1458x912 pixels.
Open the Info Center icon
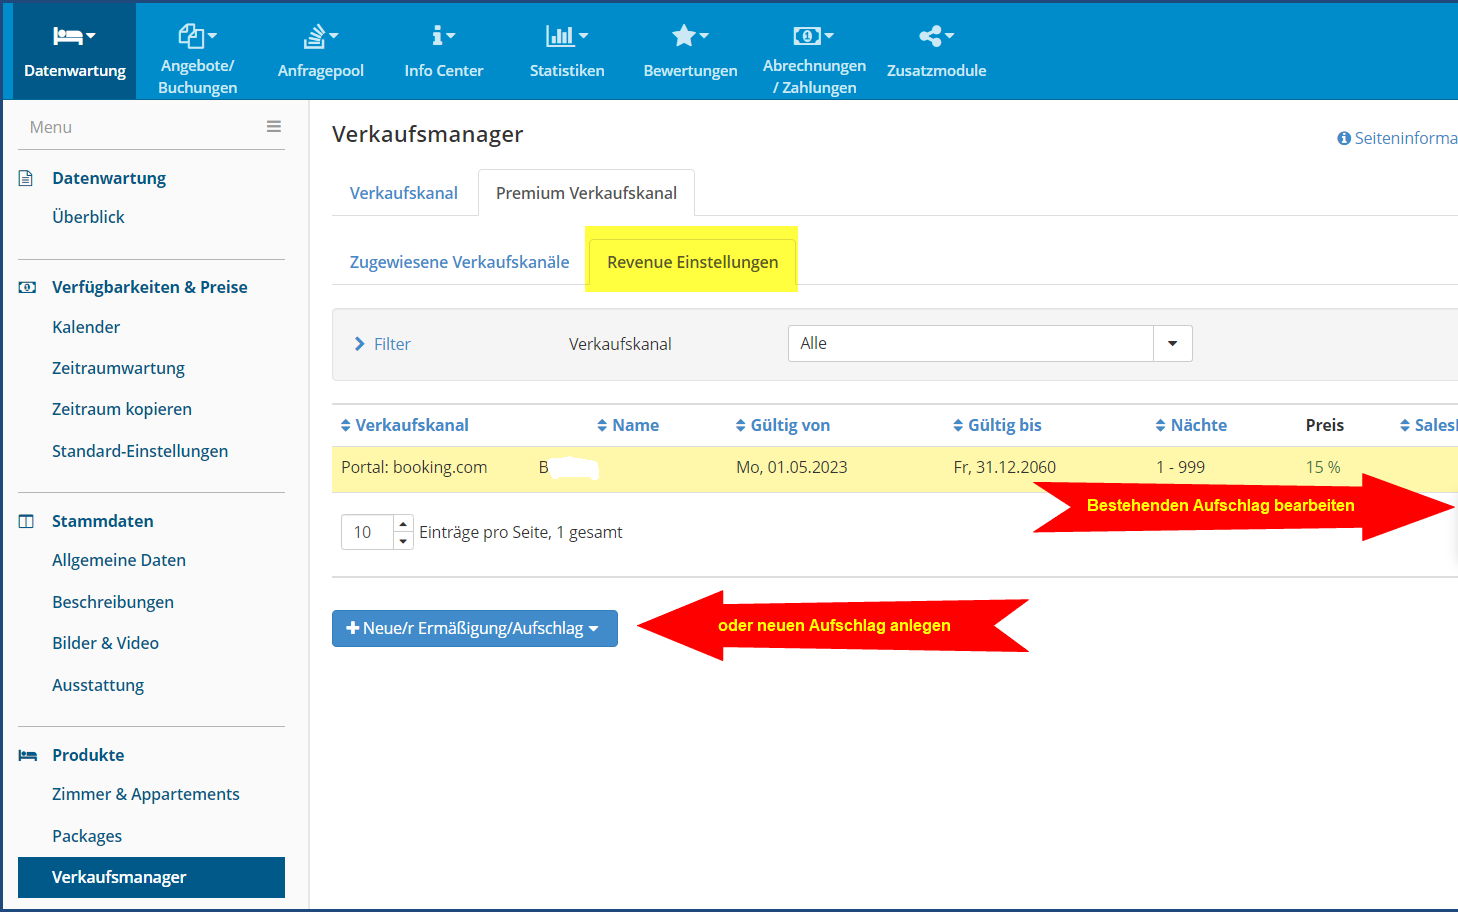pyautogui.click(x=443, y=36)
